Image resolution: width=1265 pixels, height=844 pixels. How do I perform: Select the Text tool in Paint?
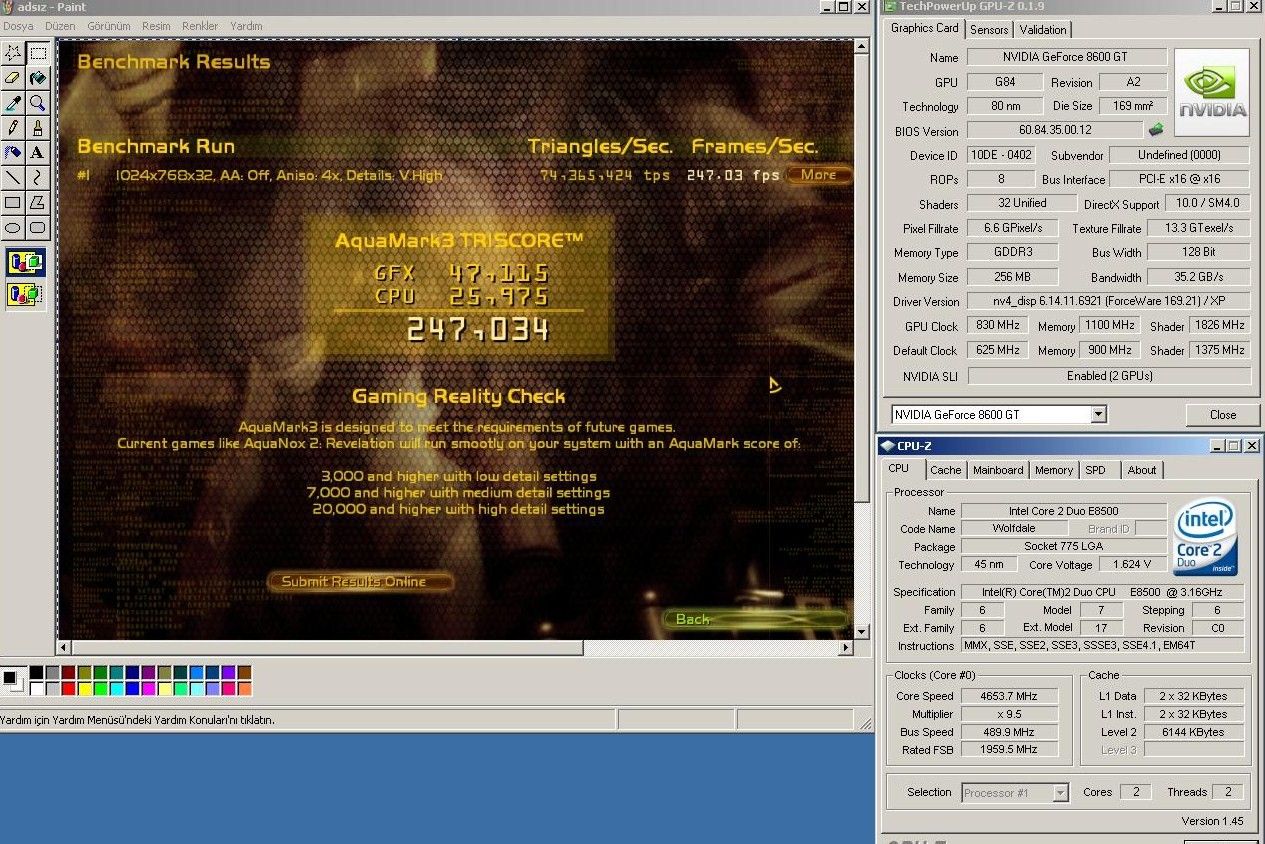pyautogui.click(x=38, y=152)
